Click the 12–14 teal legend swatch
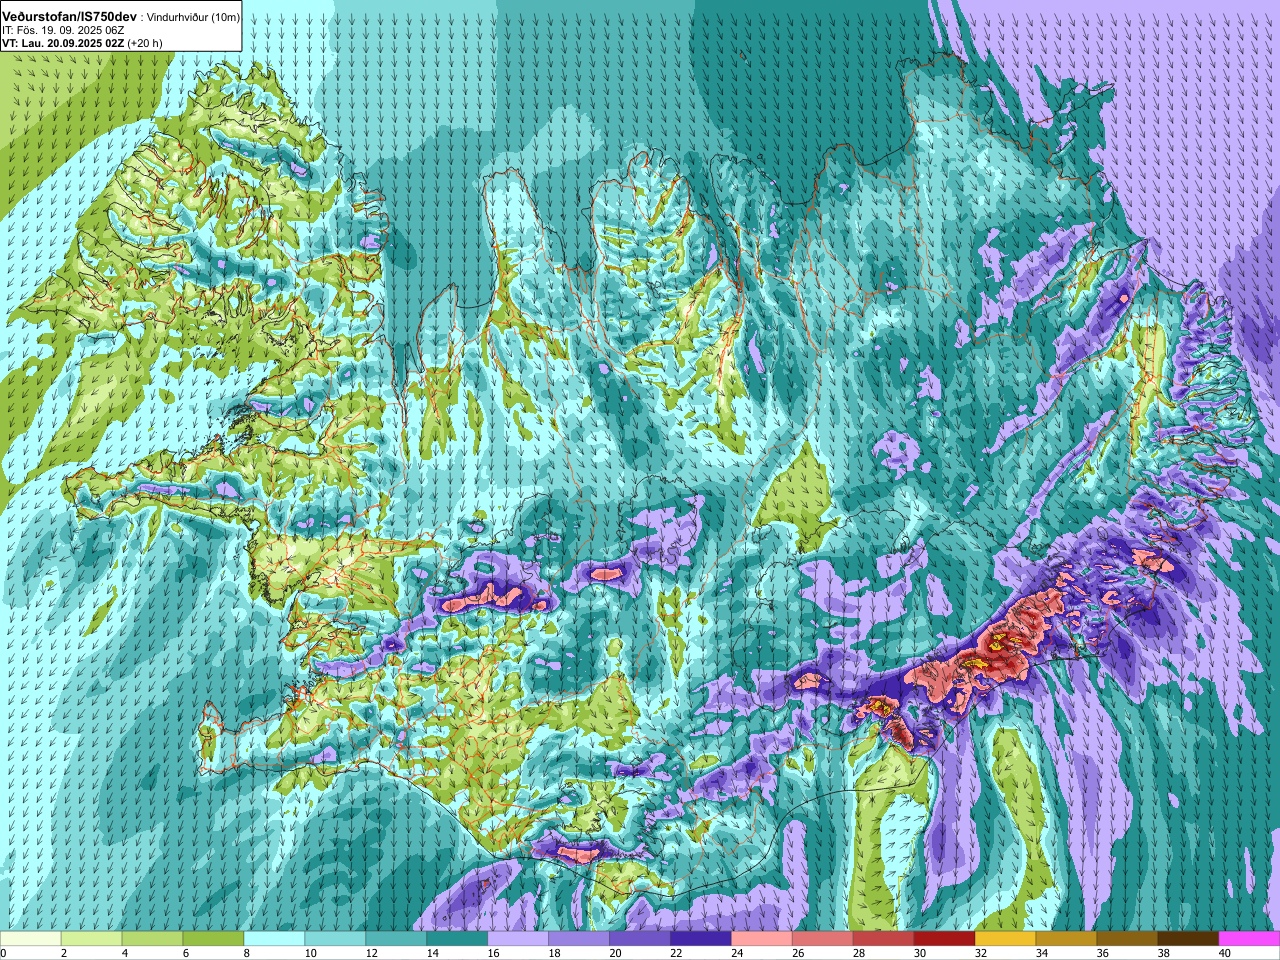The height and width of the screenshot is (960, 1280). coord(396,939)
